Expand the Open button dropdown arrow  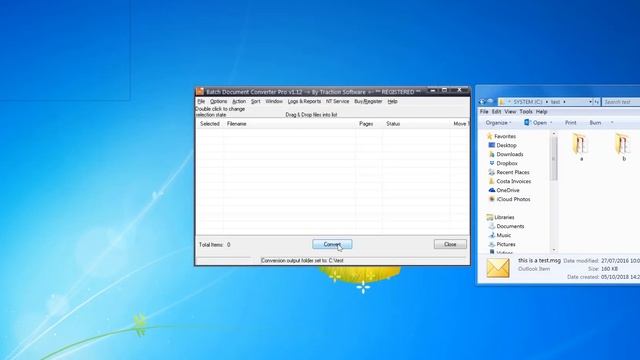(x=551, y=122)
